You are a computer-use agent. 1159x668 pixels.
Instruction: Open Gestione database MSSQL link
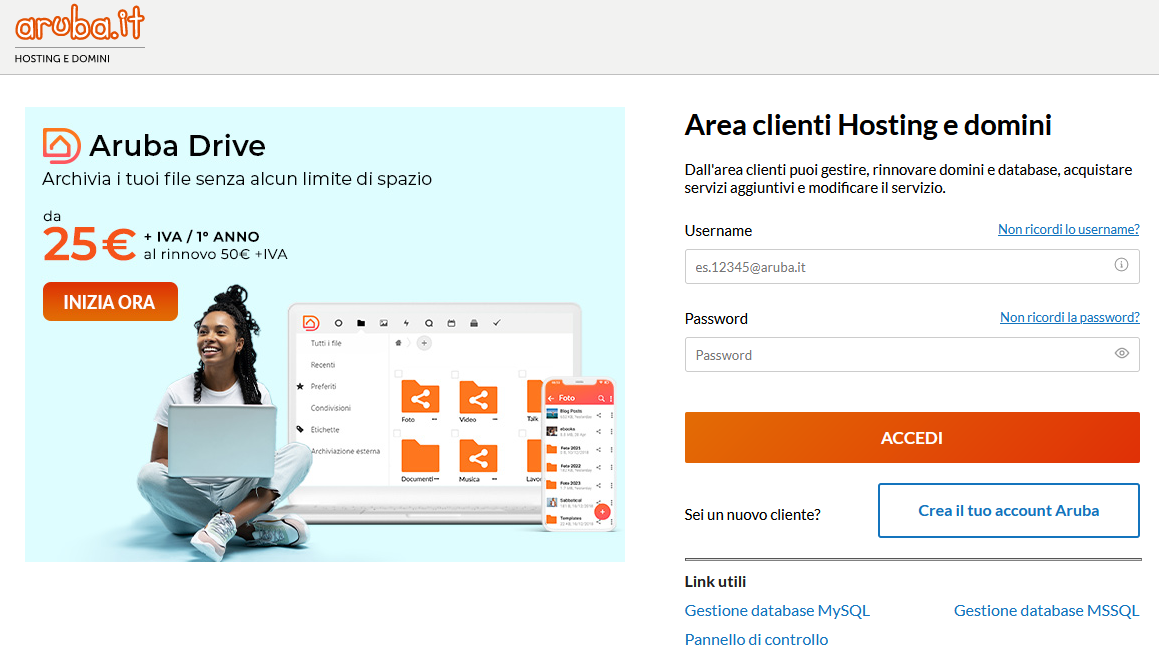pyautogui.click(x=1046, y=610)
